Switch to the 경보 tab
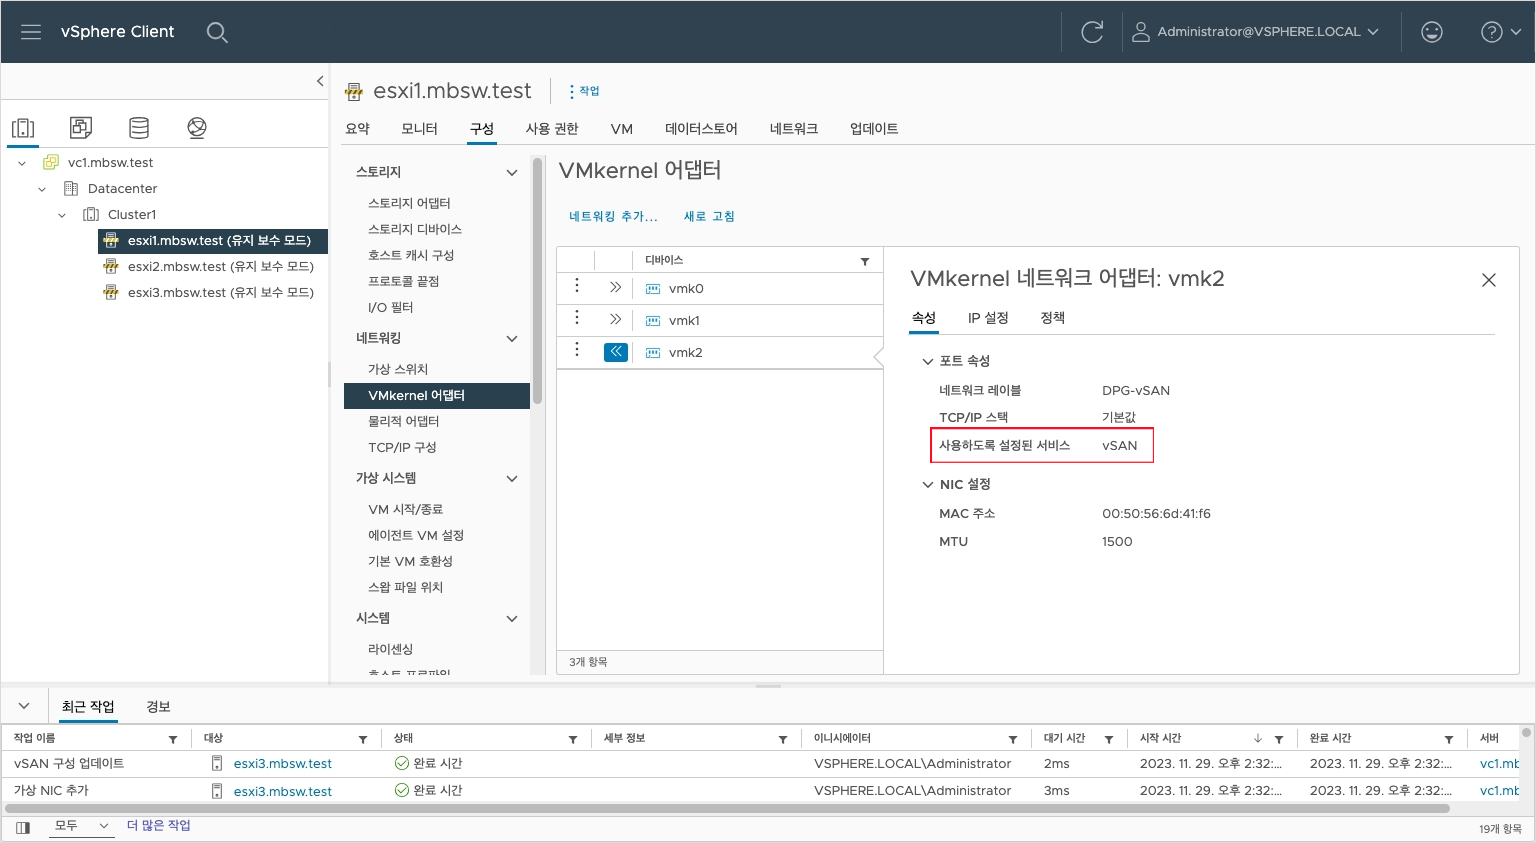Image resolution: width=1536 pixels, height=843 pixels. tap(158, 707)
